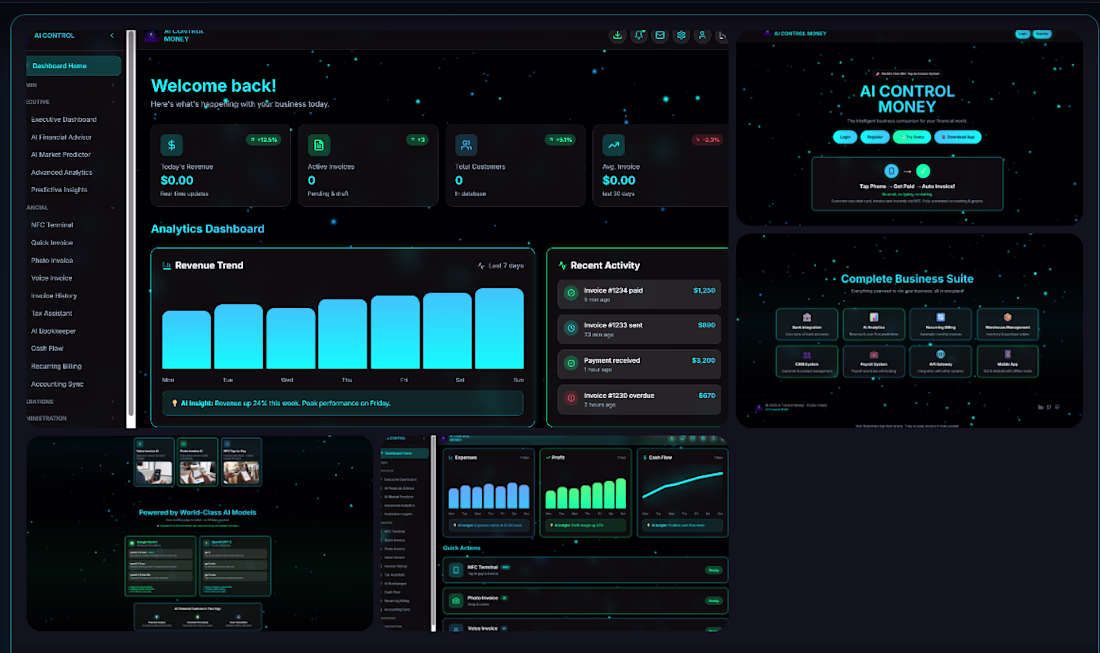Click the Register button under the AI Control Money title
Image resolution: width=1100 pixels, height=653 pixels.
875,137
